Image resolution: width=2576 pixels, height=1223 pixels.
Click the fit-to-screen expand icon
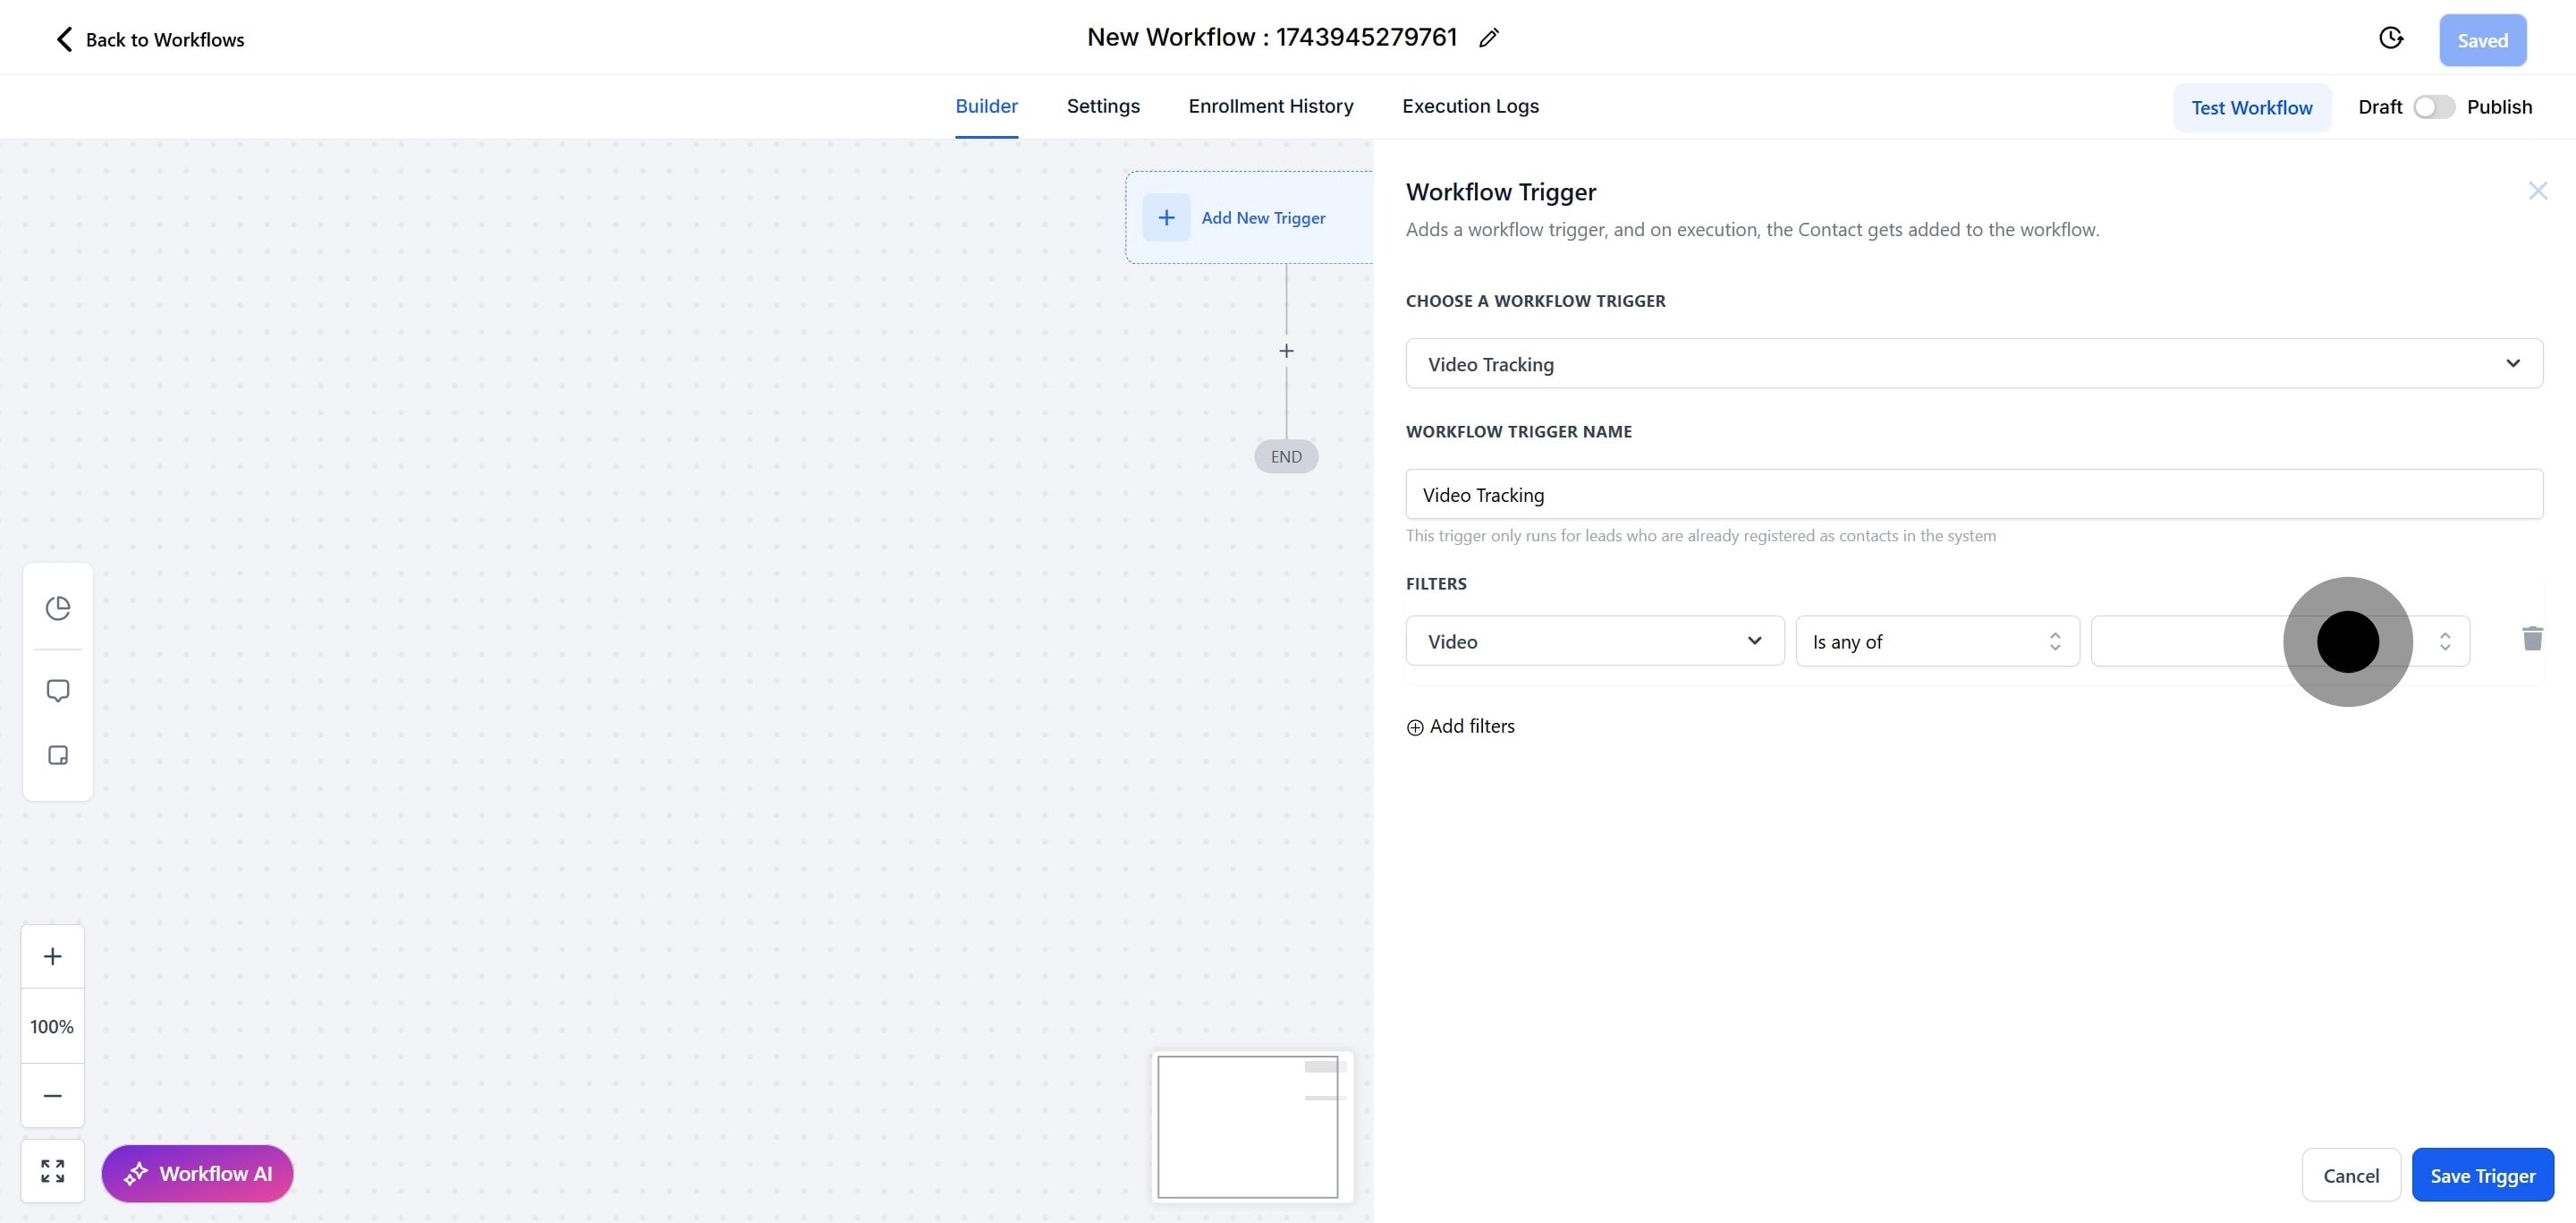[x=53, y=1171]
